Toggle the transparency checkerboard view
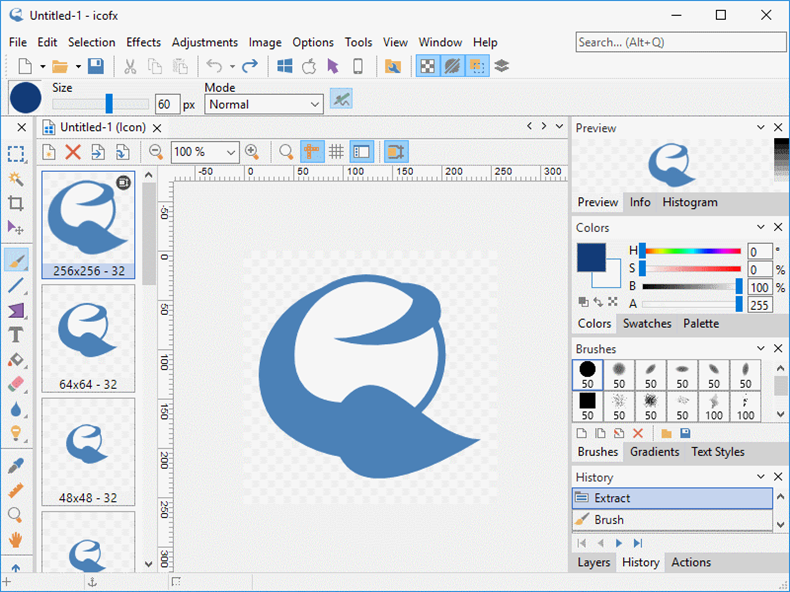Screen dimensions: 790x592 point(428,66)
